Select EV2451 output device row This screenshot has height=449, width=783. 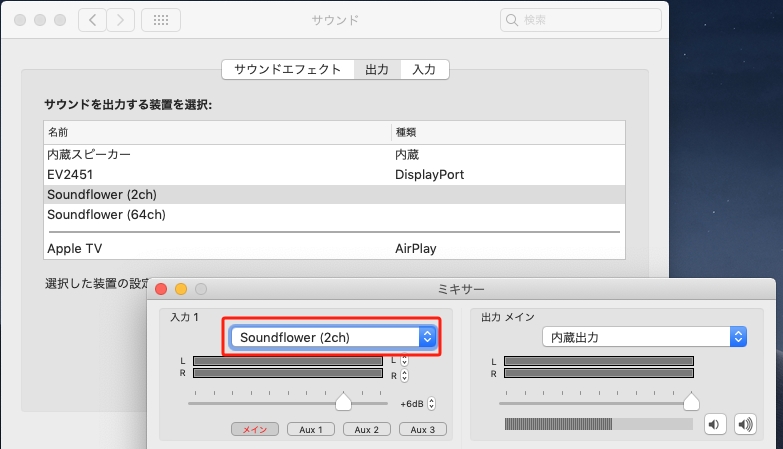click(x=334, y=175)
